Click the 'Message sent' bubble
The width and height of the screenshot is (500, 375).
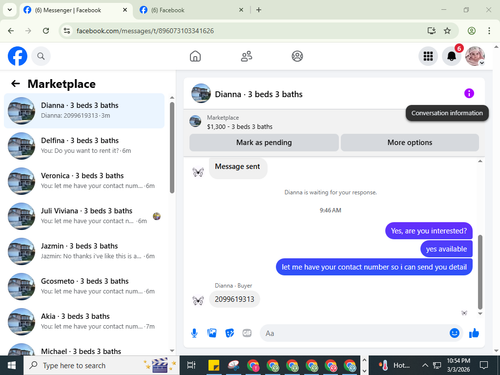[237, 167]
